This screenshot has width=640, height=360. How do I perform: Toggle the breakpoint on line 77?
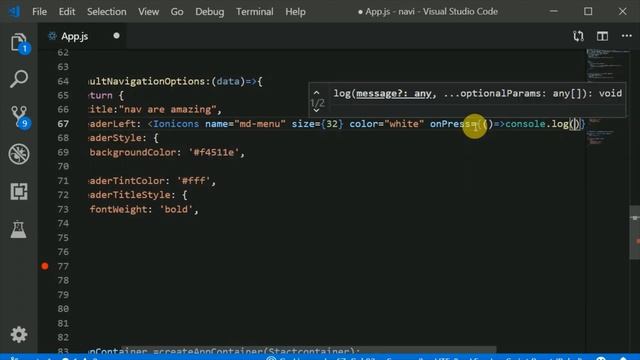pyautogui.click(x=45, y=266)
